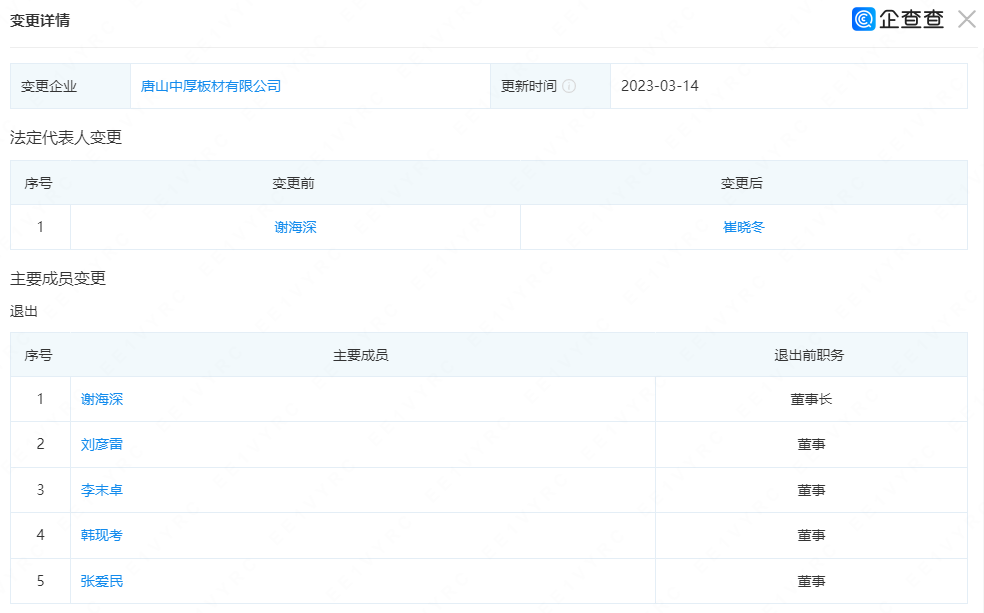Screen dimensions: 984x613
Task: Click the 企查查 logo icon
Action: [864, 19]
